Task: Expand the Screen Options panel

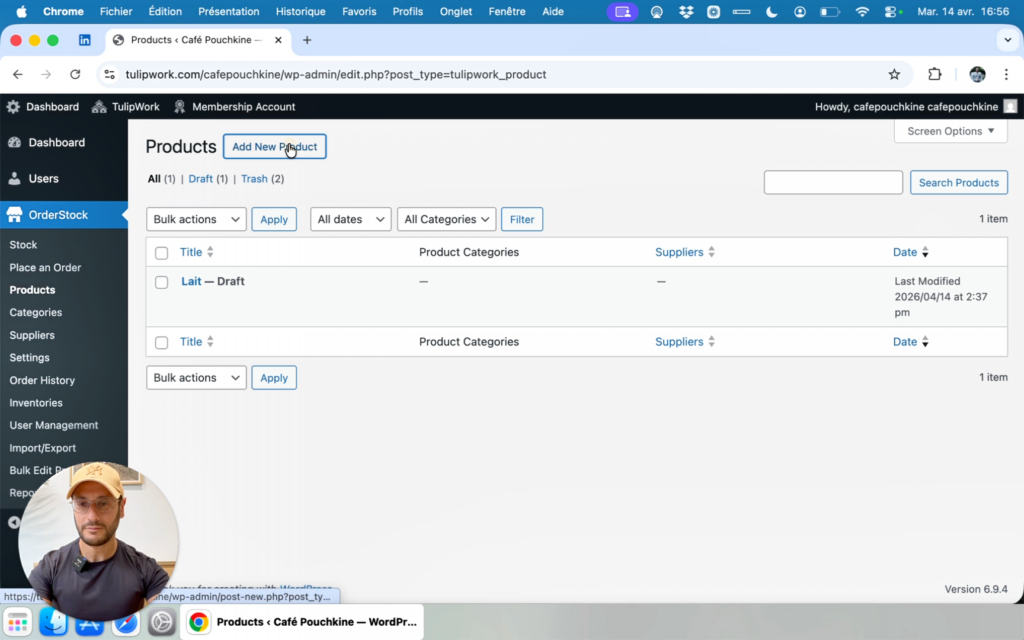Action: 950,131
